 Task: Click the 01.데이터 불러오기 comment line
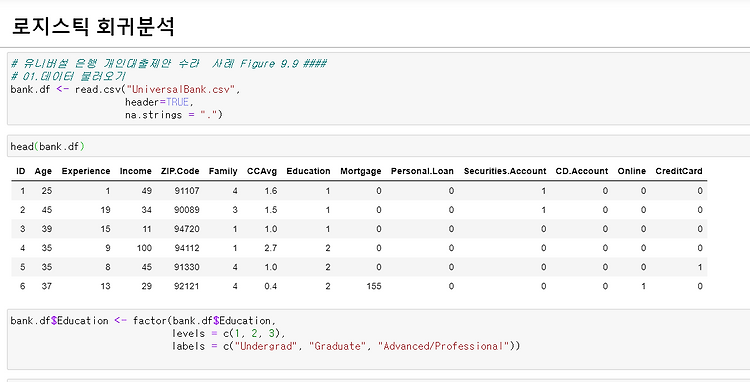click(68, 76)
